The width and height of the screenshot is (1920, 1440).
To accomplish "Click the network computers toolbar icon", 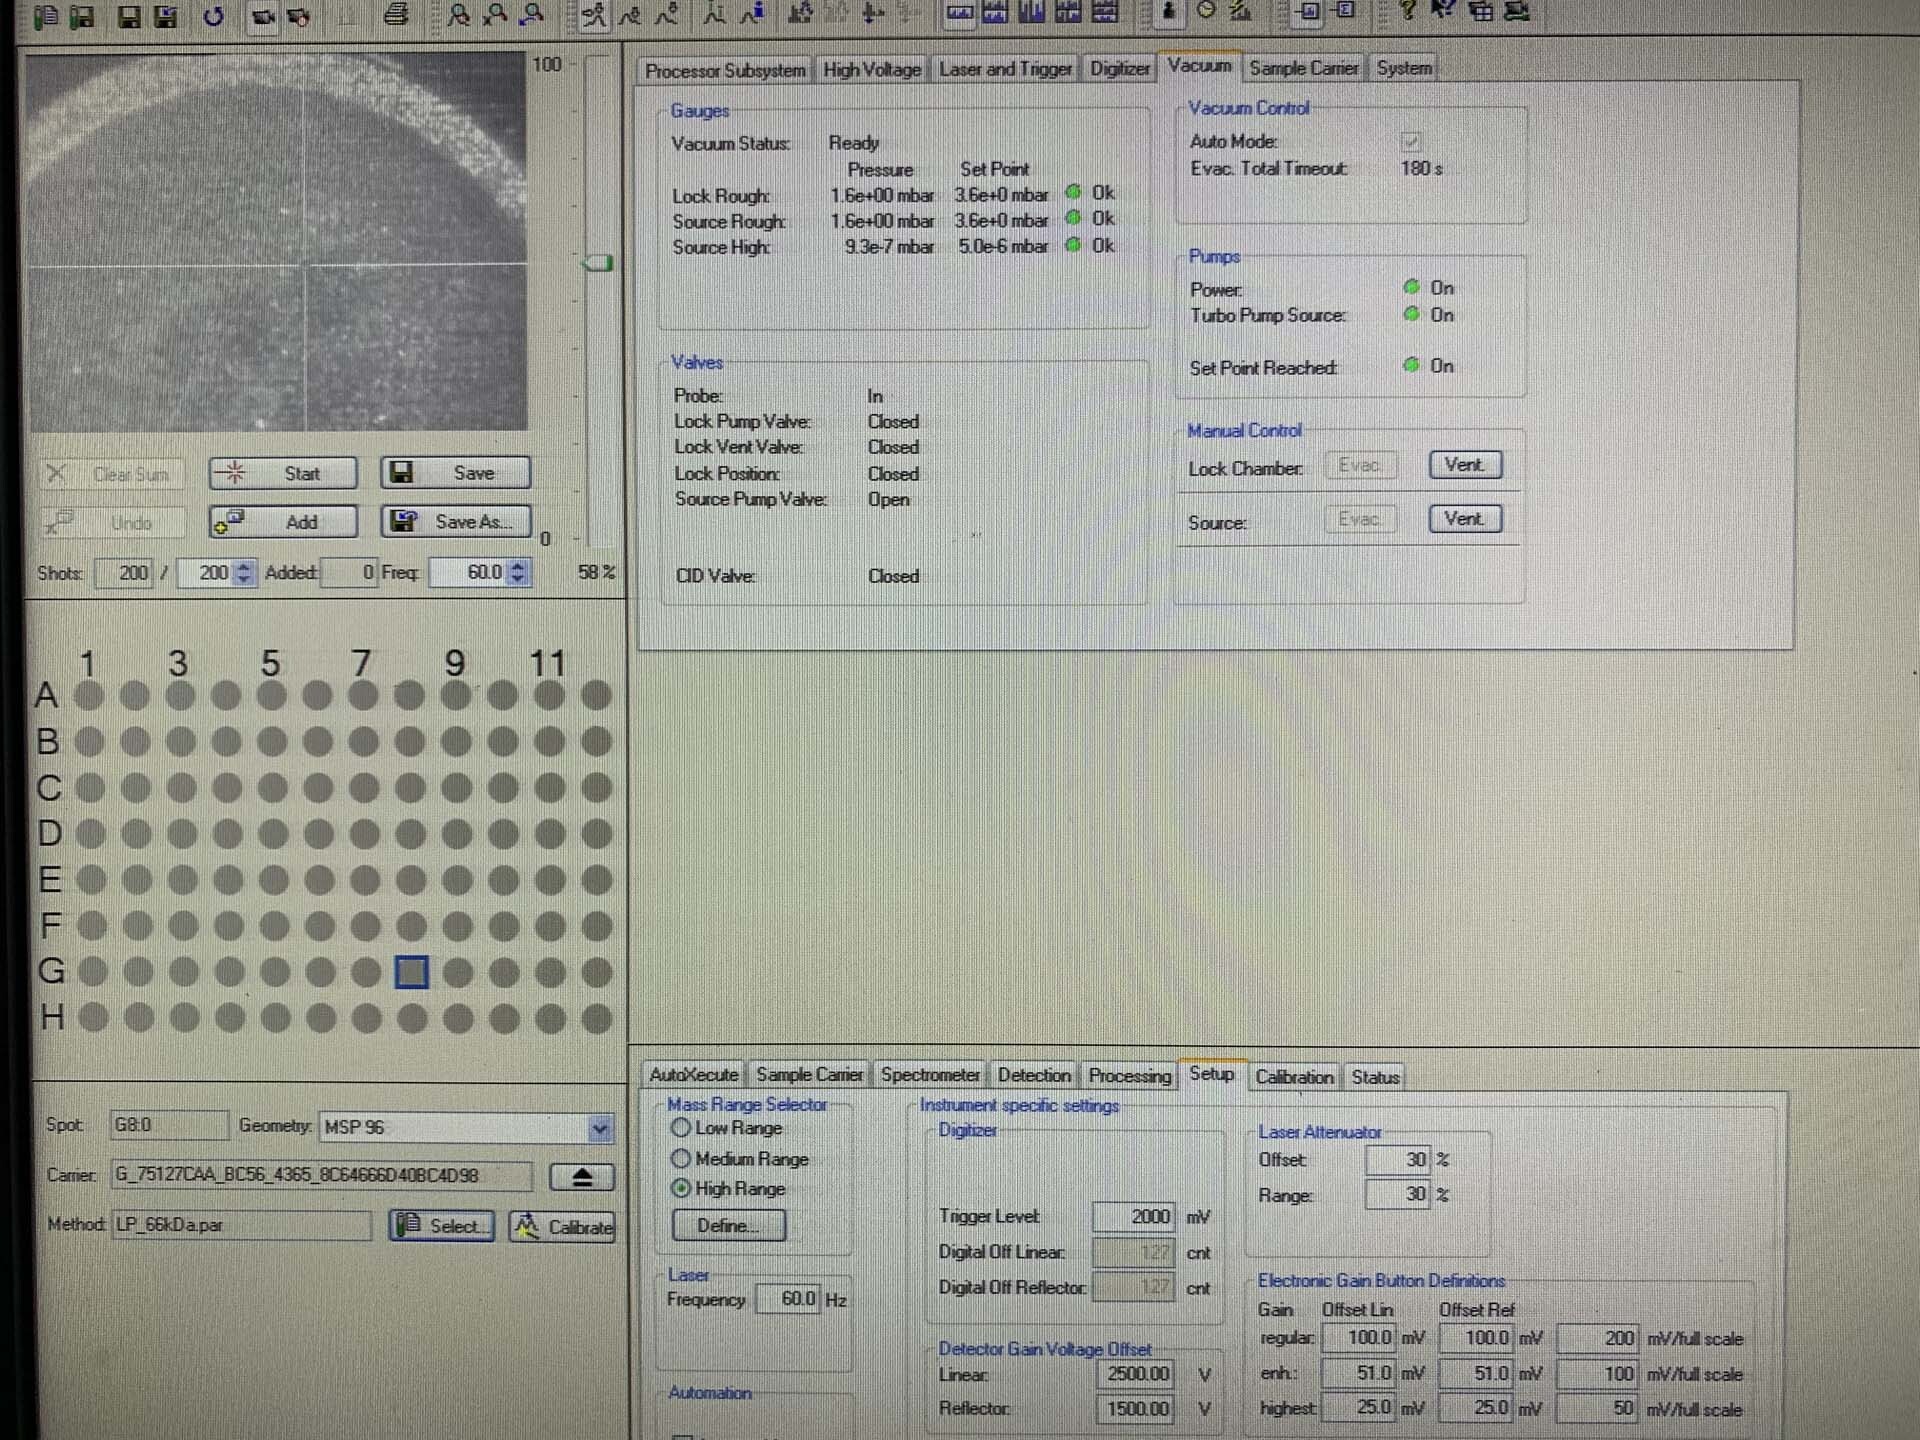I will (x=1518, y=12).
